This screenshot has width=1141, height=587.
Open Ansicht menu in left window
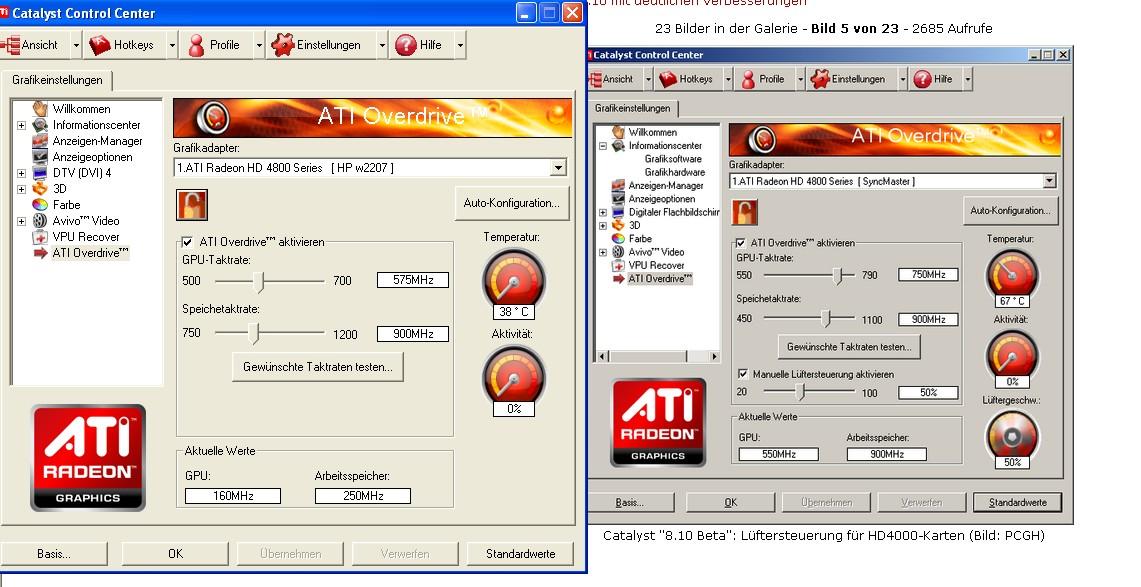click(x=33, y=45)
